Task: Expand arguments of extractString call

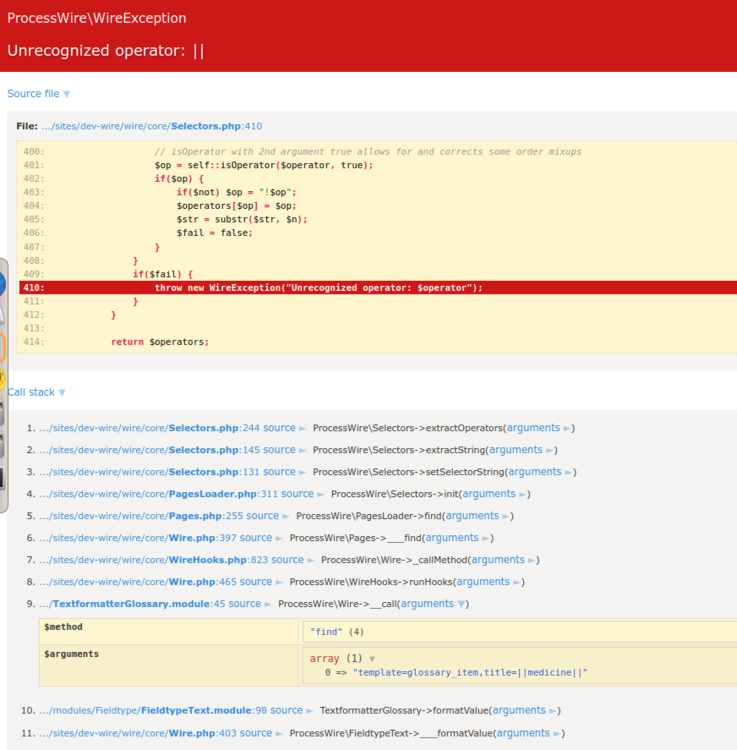Action: tap(521, 450)
